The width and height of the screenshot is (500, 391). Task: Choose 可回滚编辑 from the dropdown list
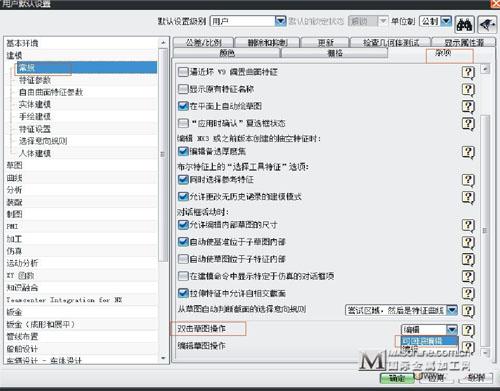pos(429,341)
